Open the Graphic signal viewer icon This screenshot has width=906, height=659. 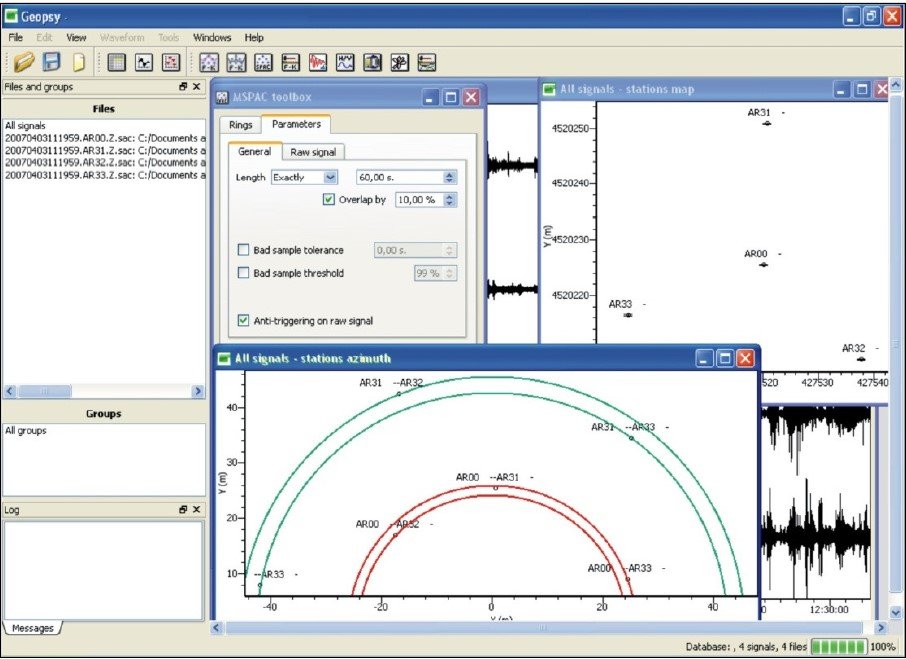pyautogui.click(x=144, y=62)
